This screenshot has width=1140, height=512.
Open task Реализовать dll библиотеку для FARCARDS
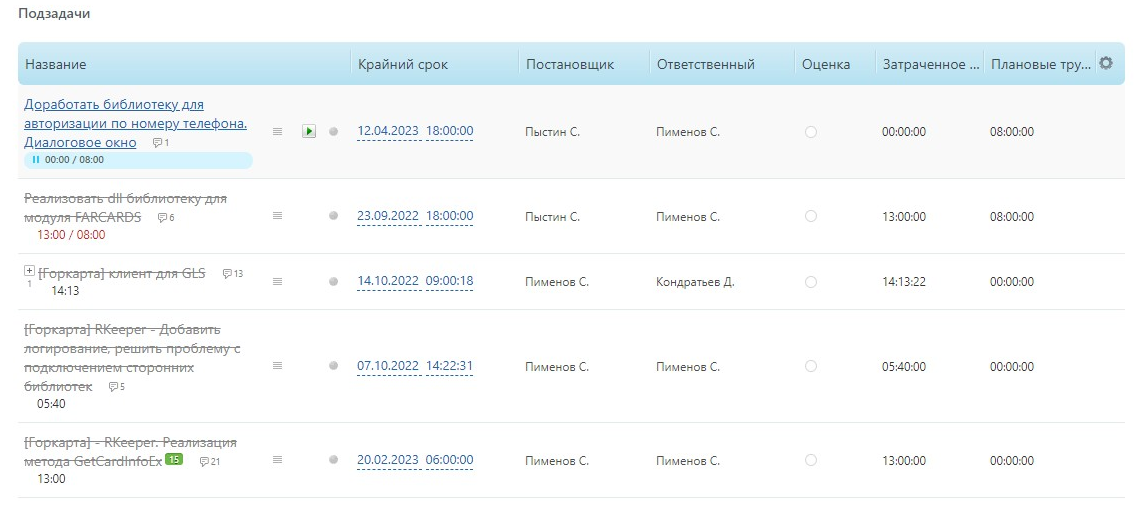tap(126, 207)
